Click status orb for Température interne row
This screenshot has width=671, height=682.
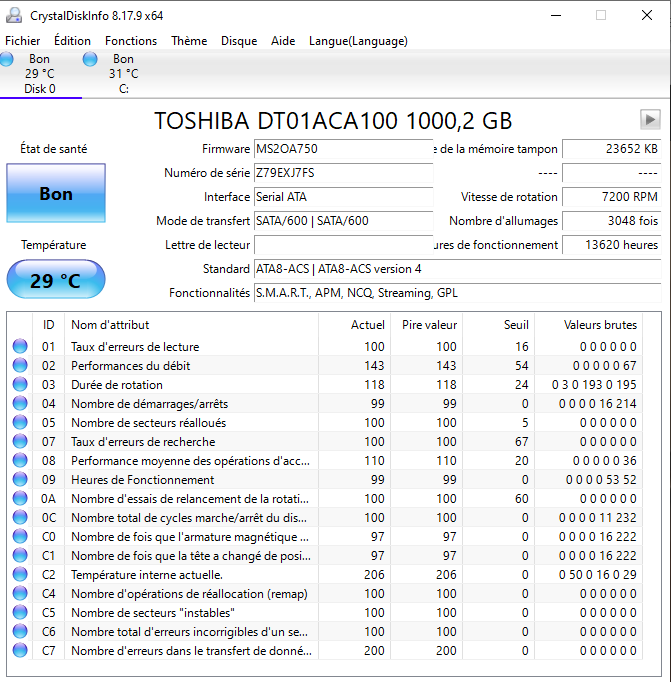[x=20, y=574]
